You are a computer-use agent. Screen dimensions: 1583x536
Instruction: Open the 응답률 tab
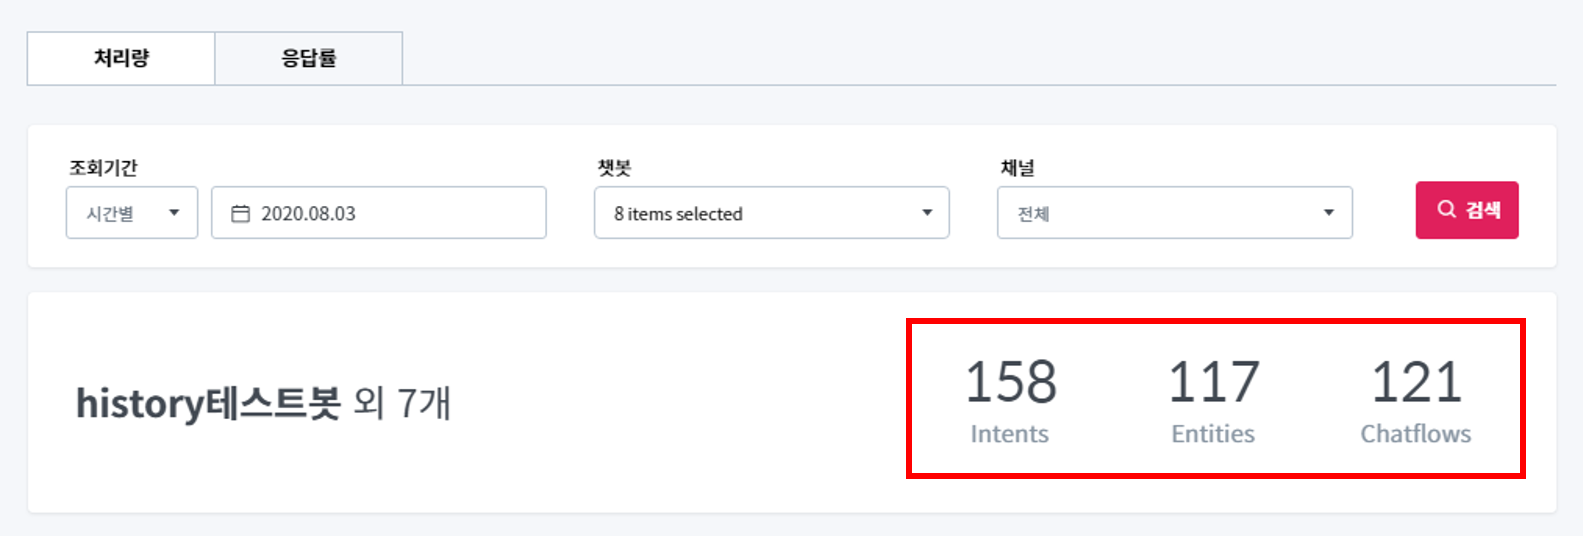pos(308,58)
